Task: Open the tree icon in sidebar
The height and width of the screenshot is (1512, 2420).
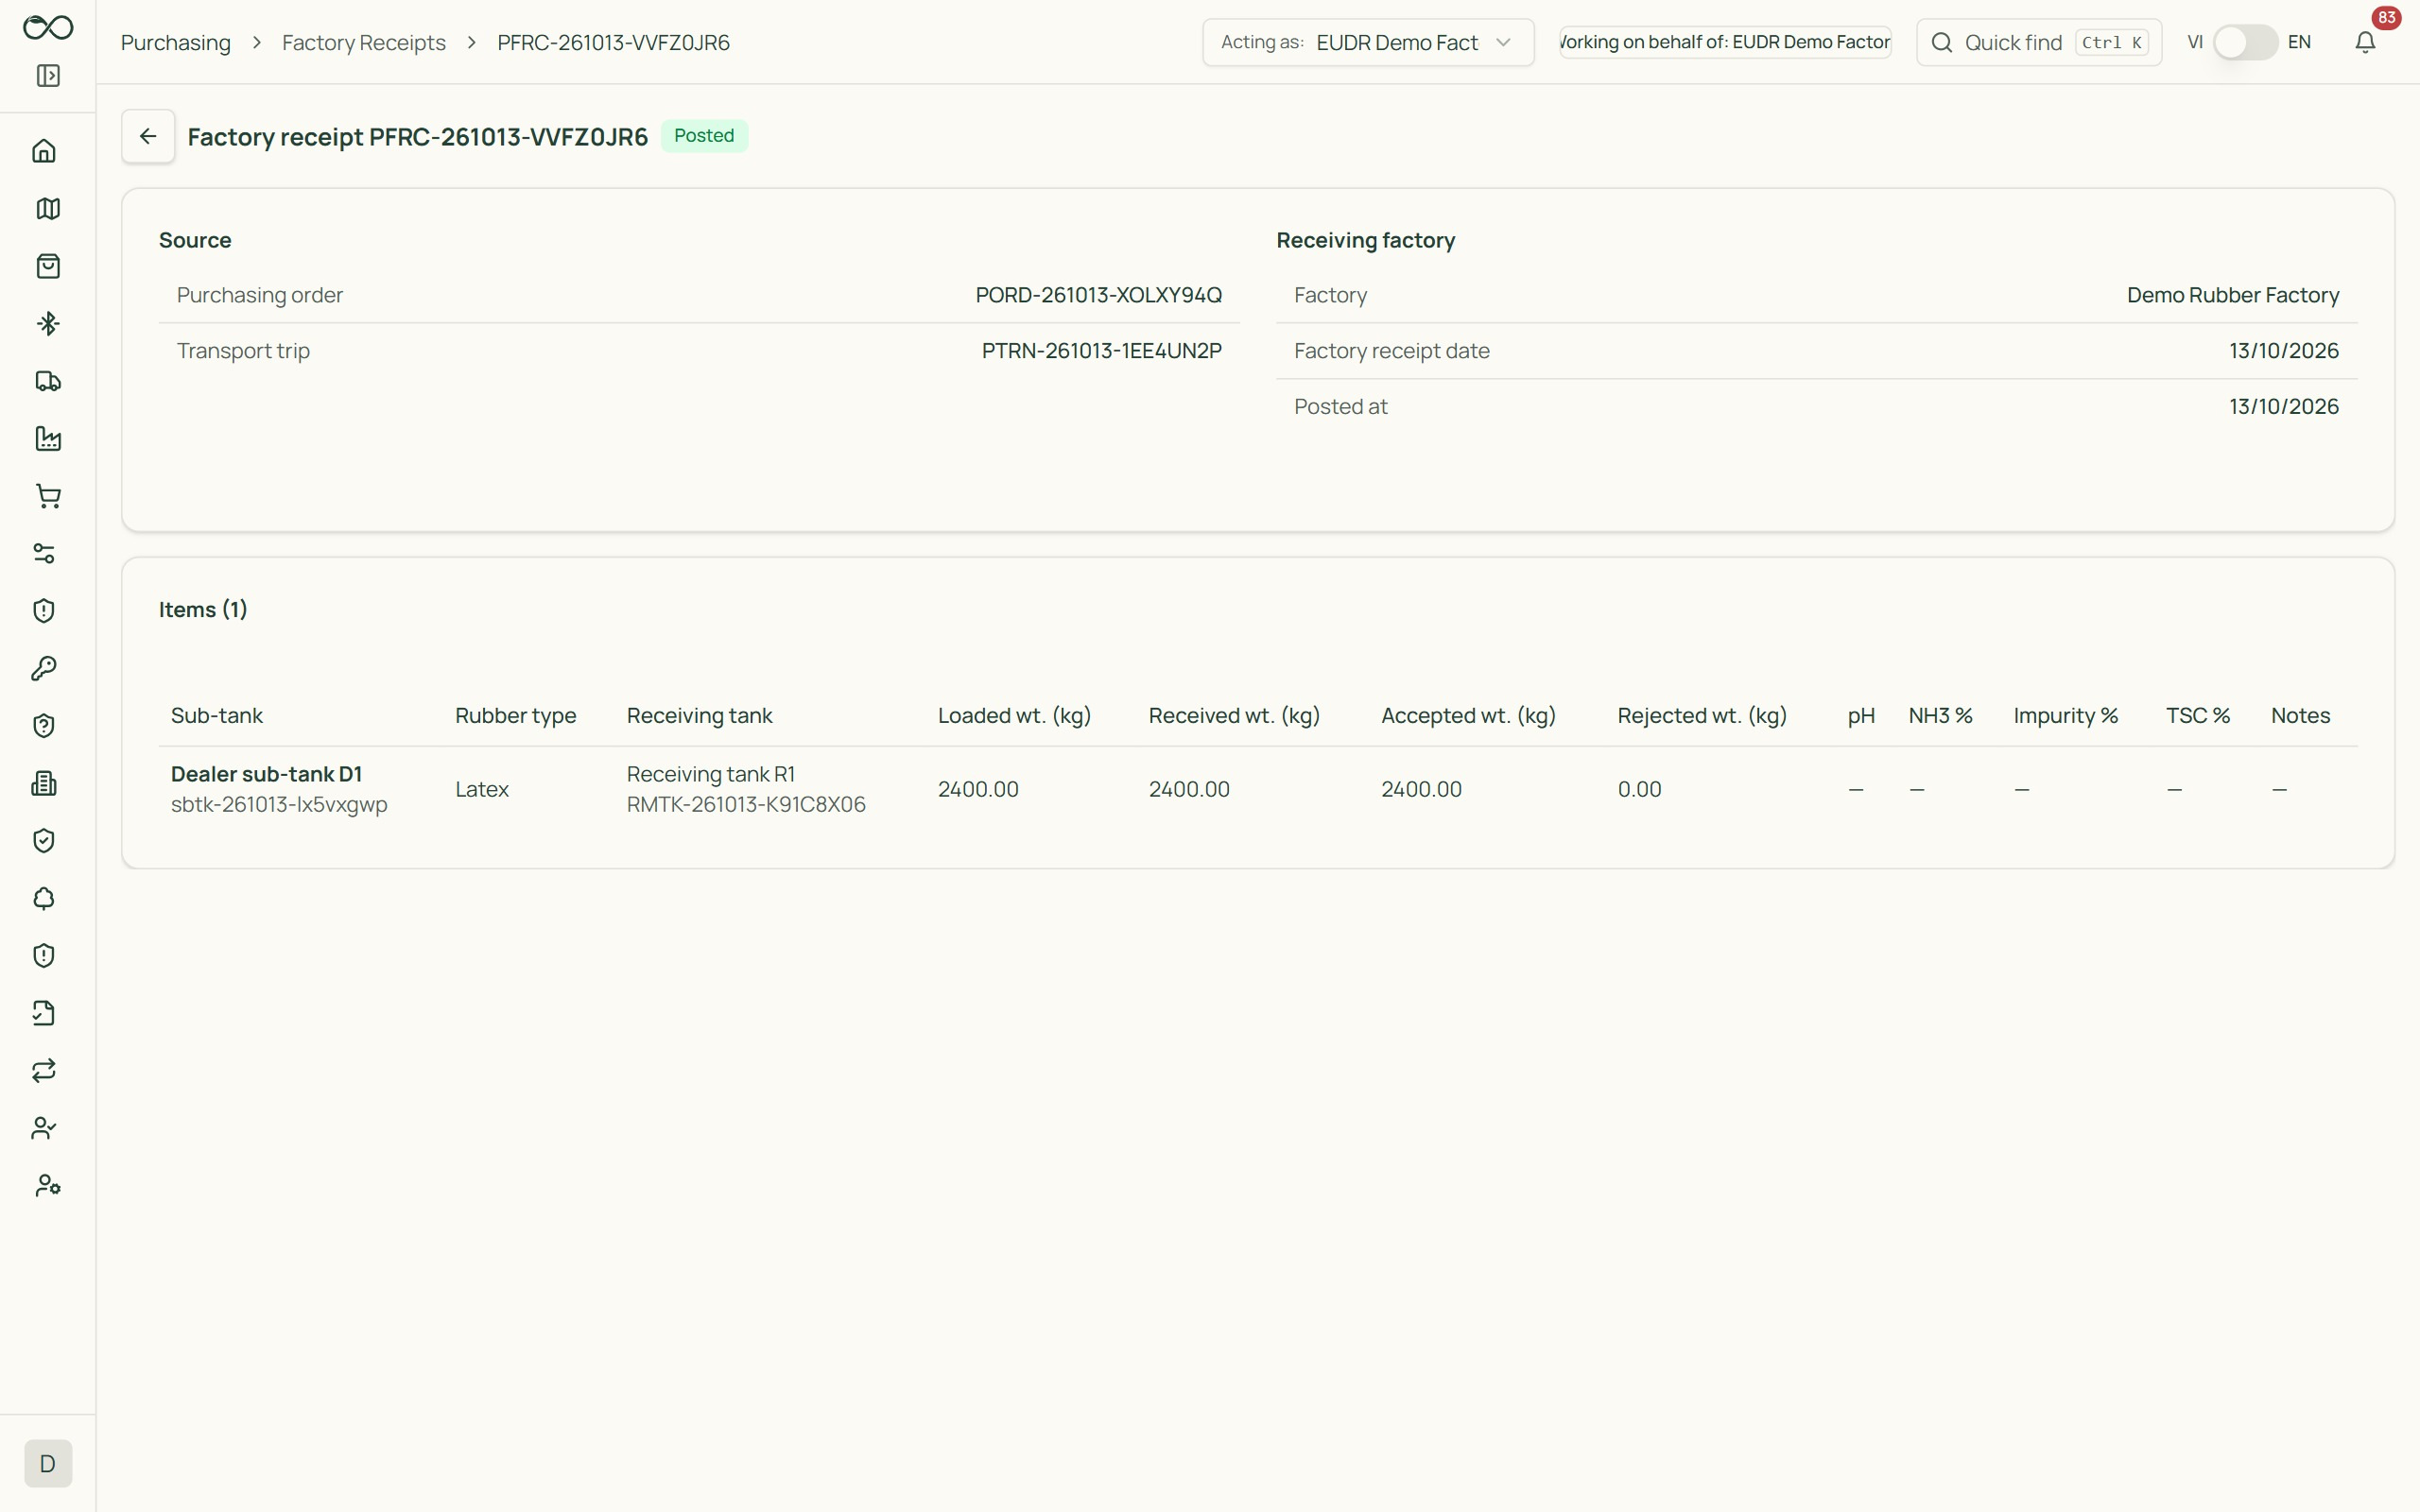Action: pyautogui.click(x=44, y=899)
